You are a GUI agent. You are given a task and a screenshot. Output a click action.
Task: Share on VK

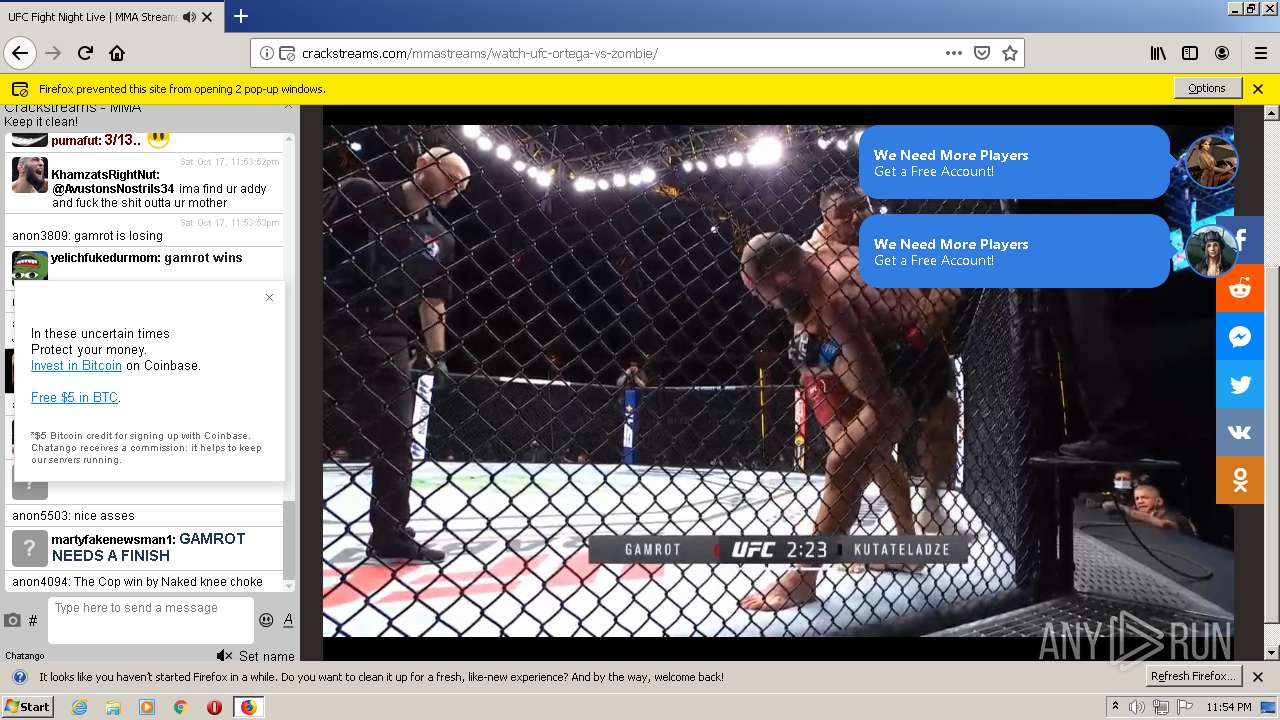(1240, 432)
